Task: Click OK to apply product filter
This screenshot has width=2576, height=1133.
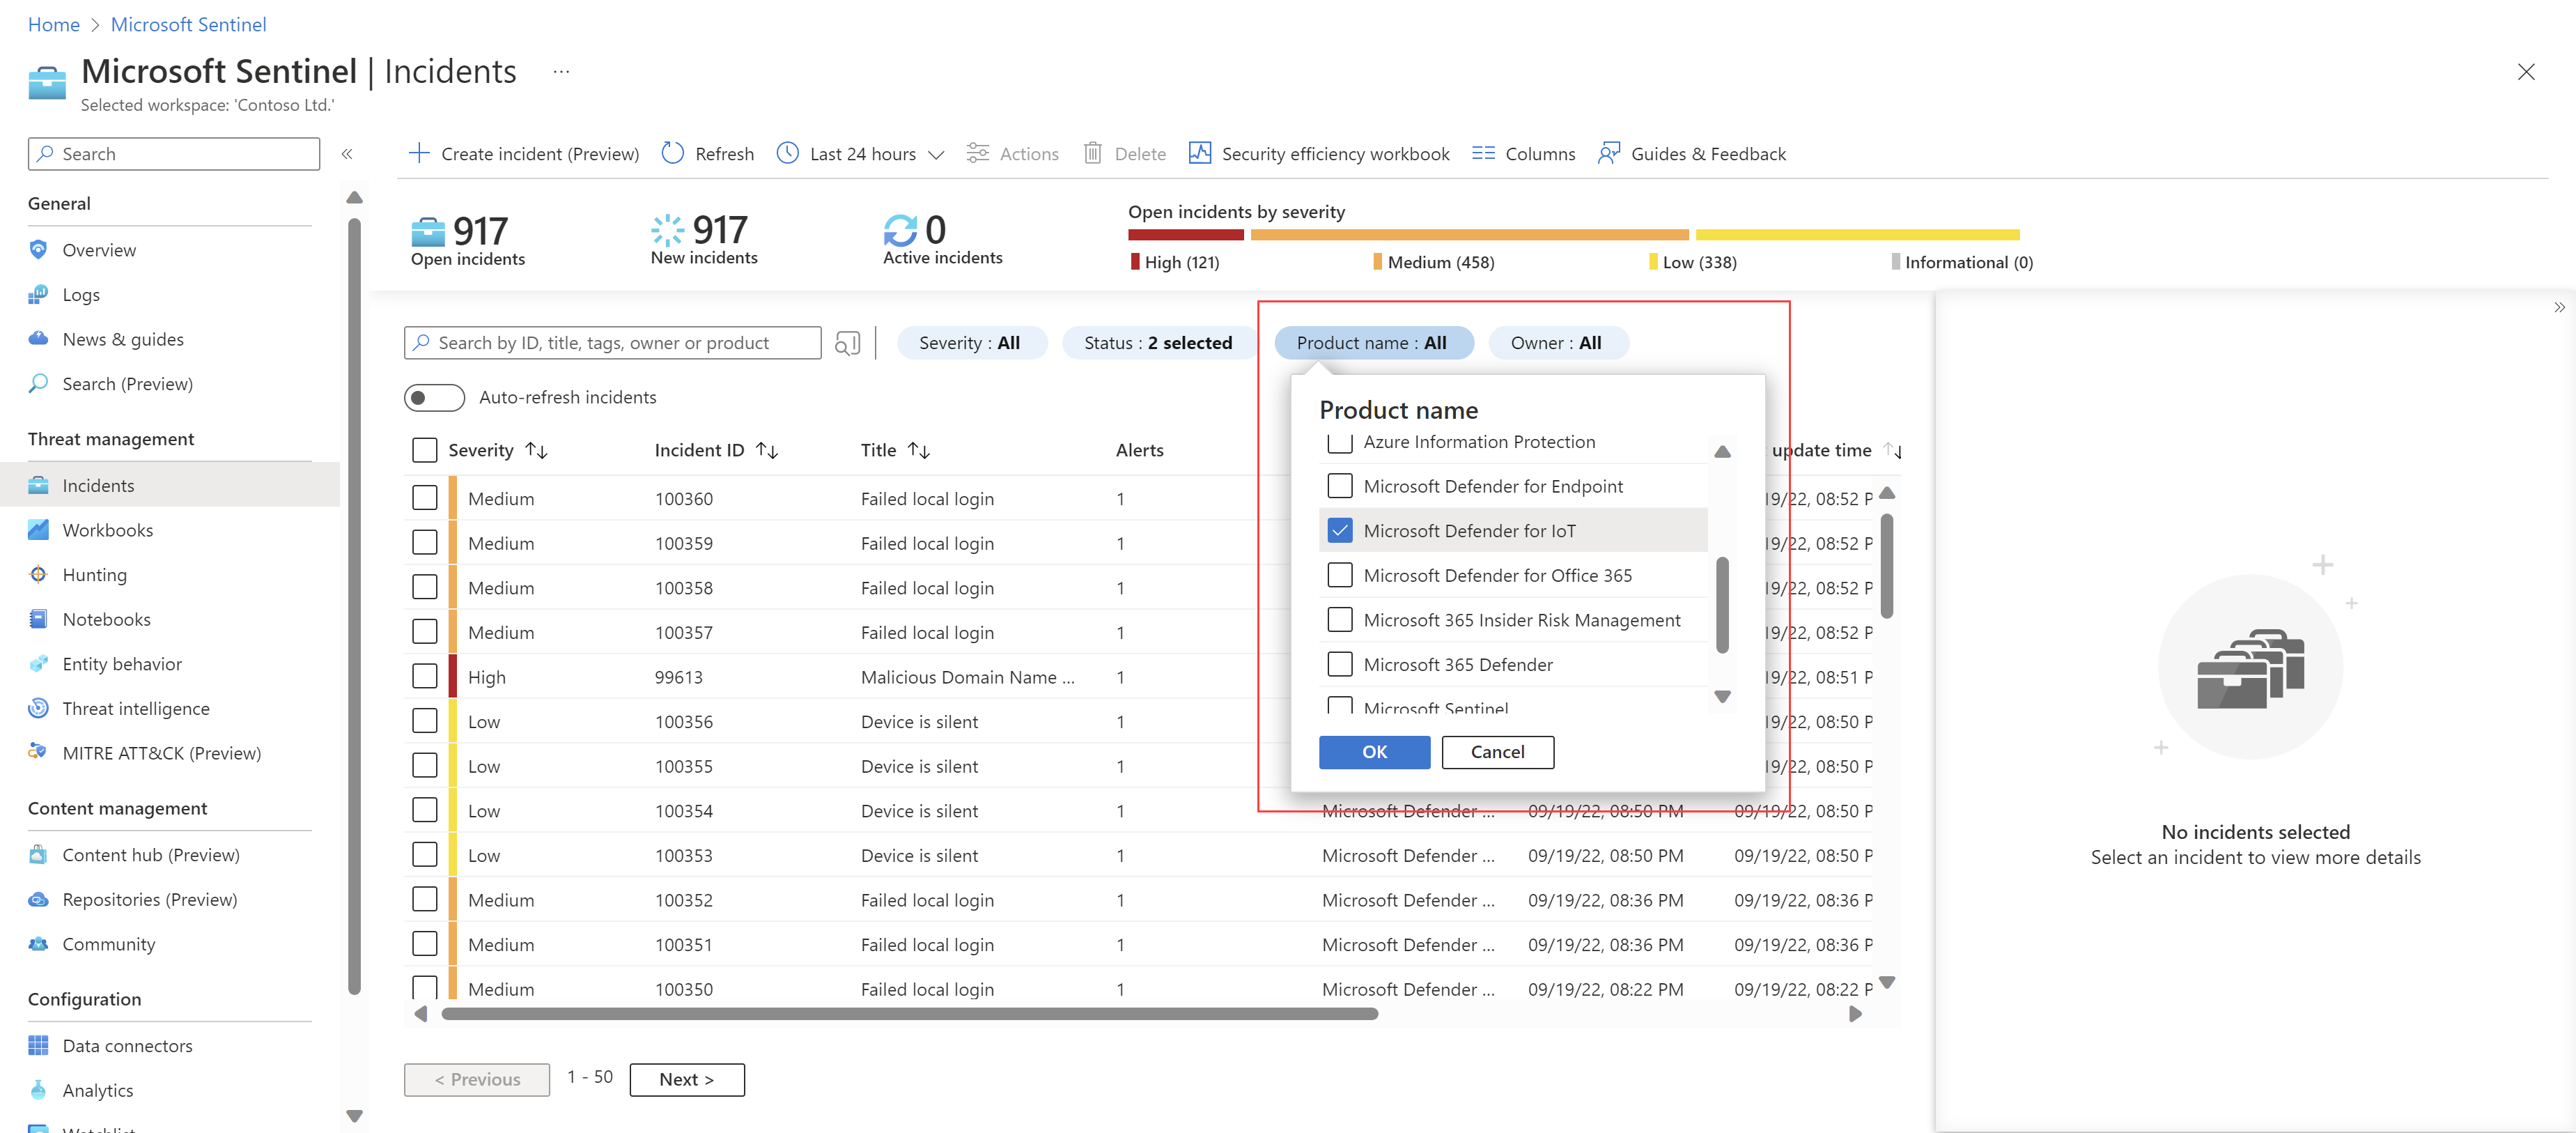Action: pos(1374,752)
